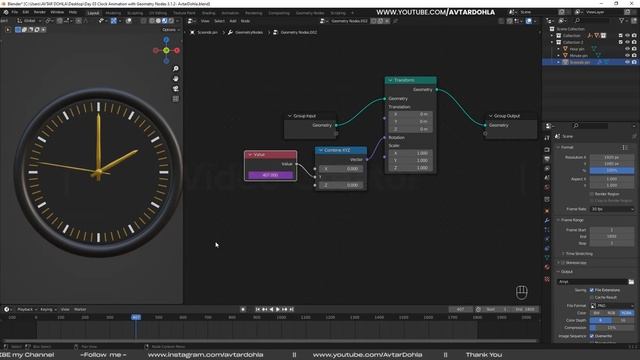Open the Material properties tab icon
The width and height of the screenshot is (640, 360).
pyautogui.click(x=547, y=267)
